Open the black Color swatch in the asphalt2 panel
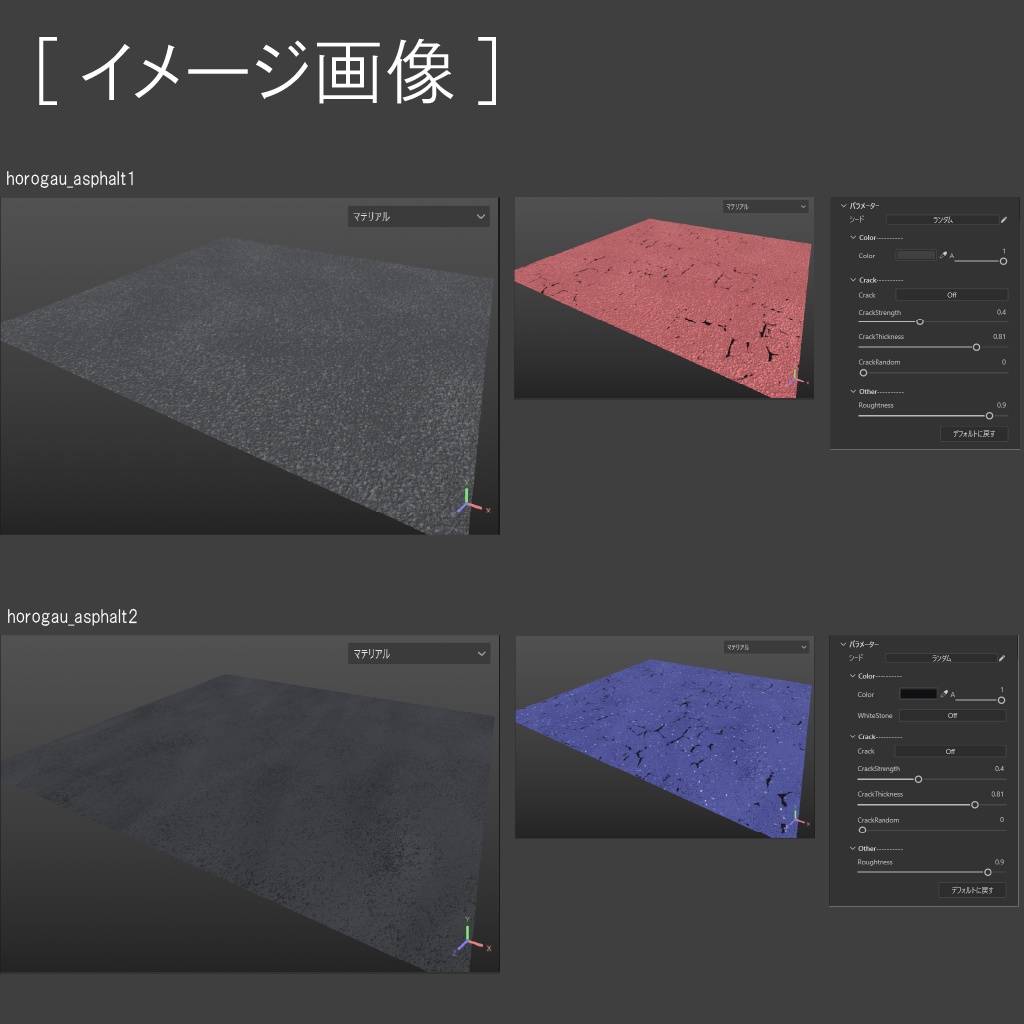Screen dimensions: 1024x1024 click(x=919, y=694)
